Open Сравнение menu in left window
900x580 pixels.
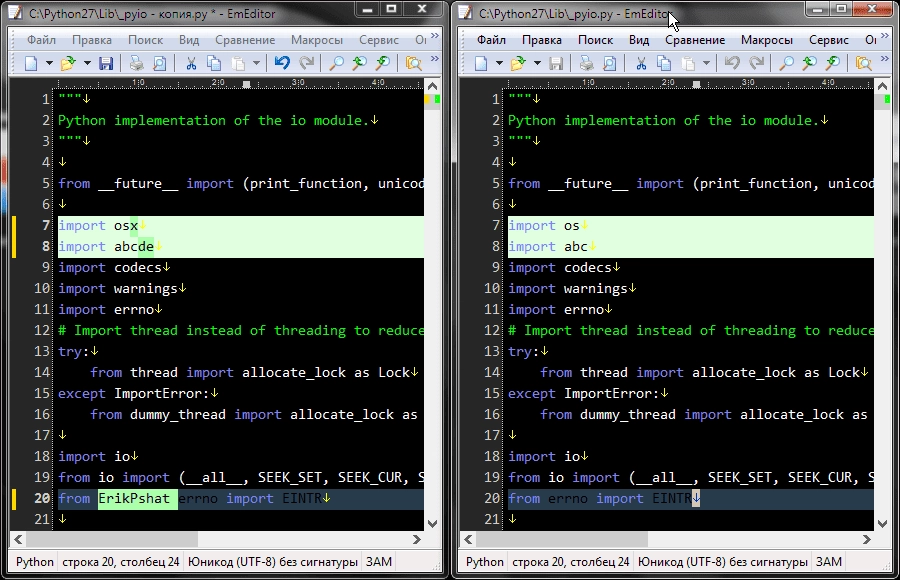[245, 40]
